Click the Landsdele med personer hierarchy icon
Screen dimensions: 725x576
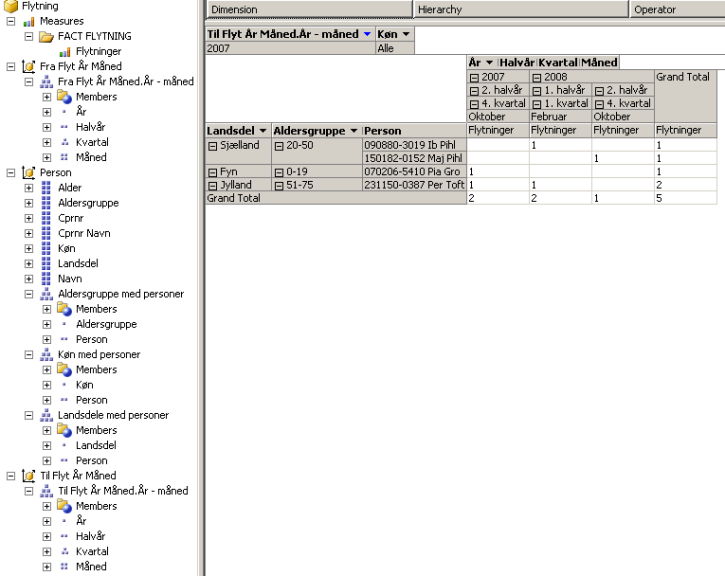point(46,415)
